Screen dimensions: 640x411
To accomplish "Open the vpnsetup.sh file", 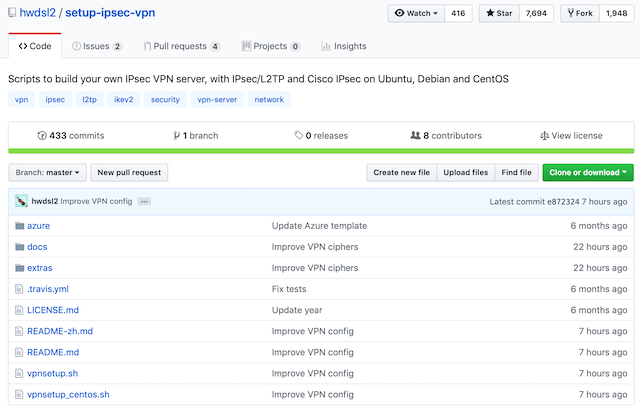I will coord(53,373).
